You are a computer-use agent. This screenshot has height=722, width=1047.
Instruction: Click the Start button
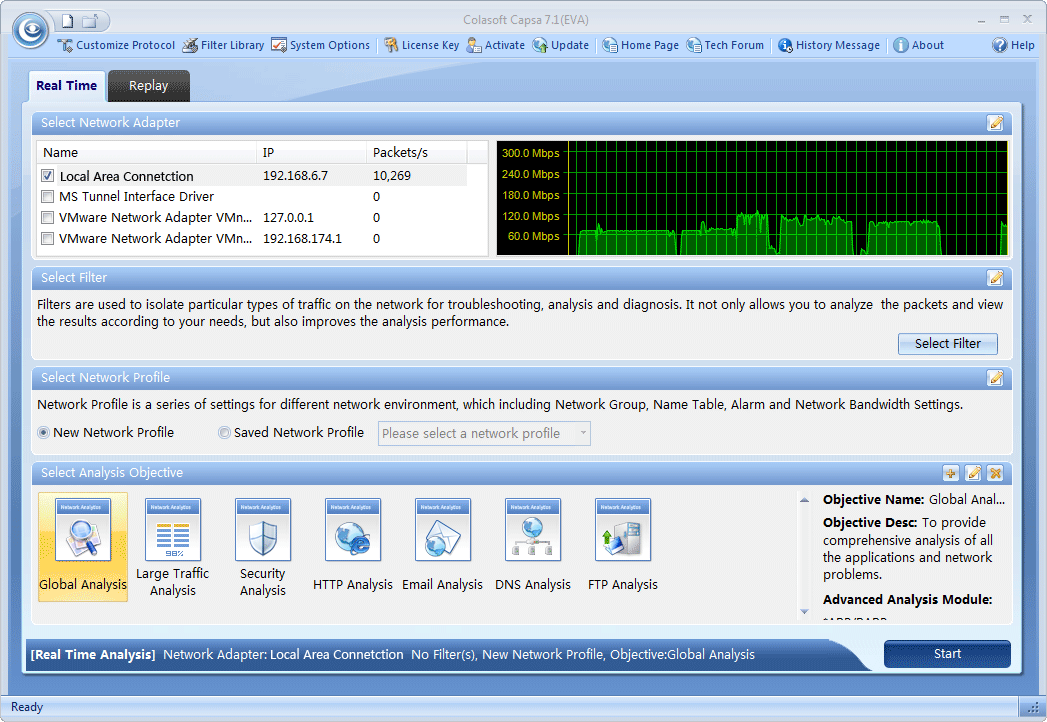pos(947,654)
